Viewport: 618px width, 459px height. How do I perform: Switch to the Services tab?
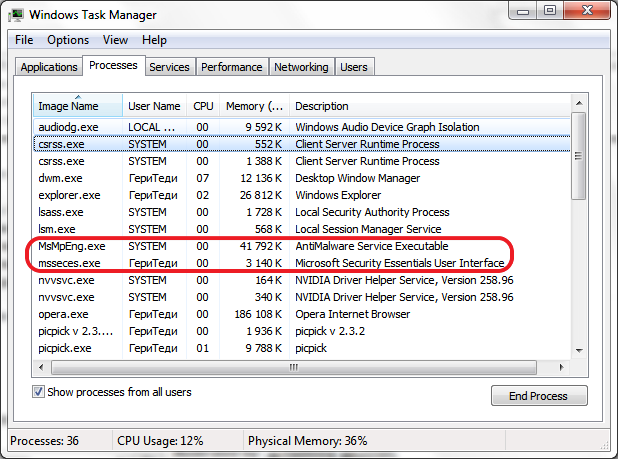click(x=169, y=67)
